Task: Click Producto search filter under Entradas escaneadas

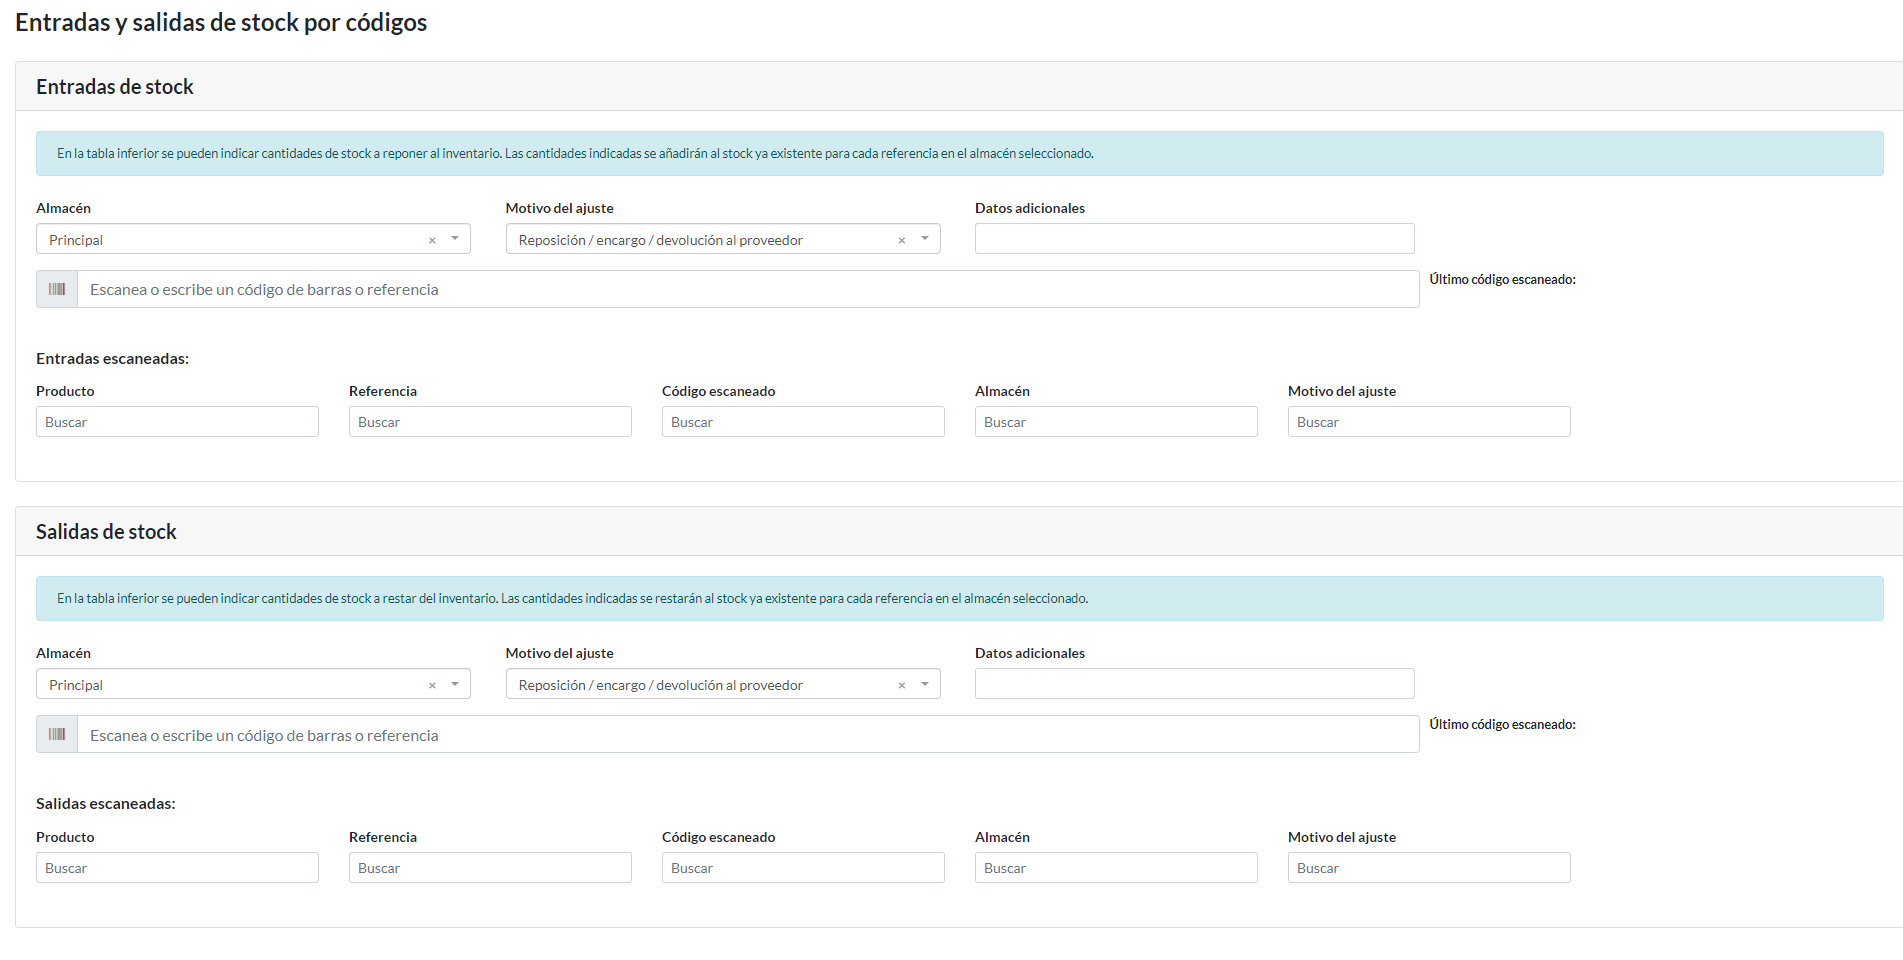Action: coord(177,422)
